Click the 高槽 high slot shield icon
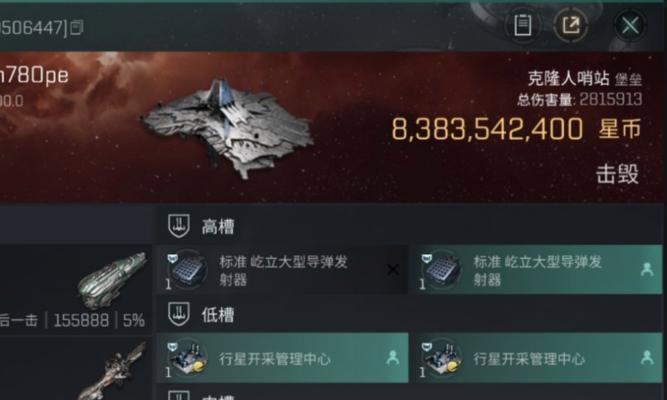 coord(179,226)
